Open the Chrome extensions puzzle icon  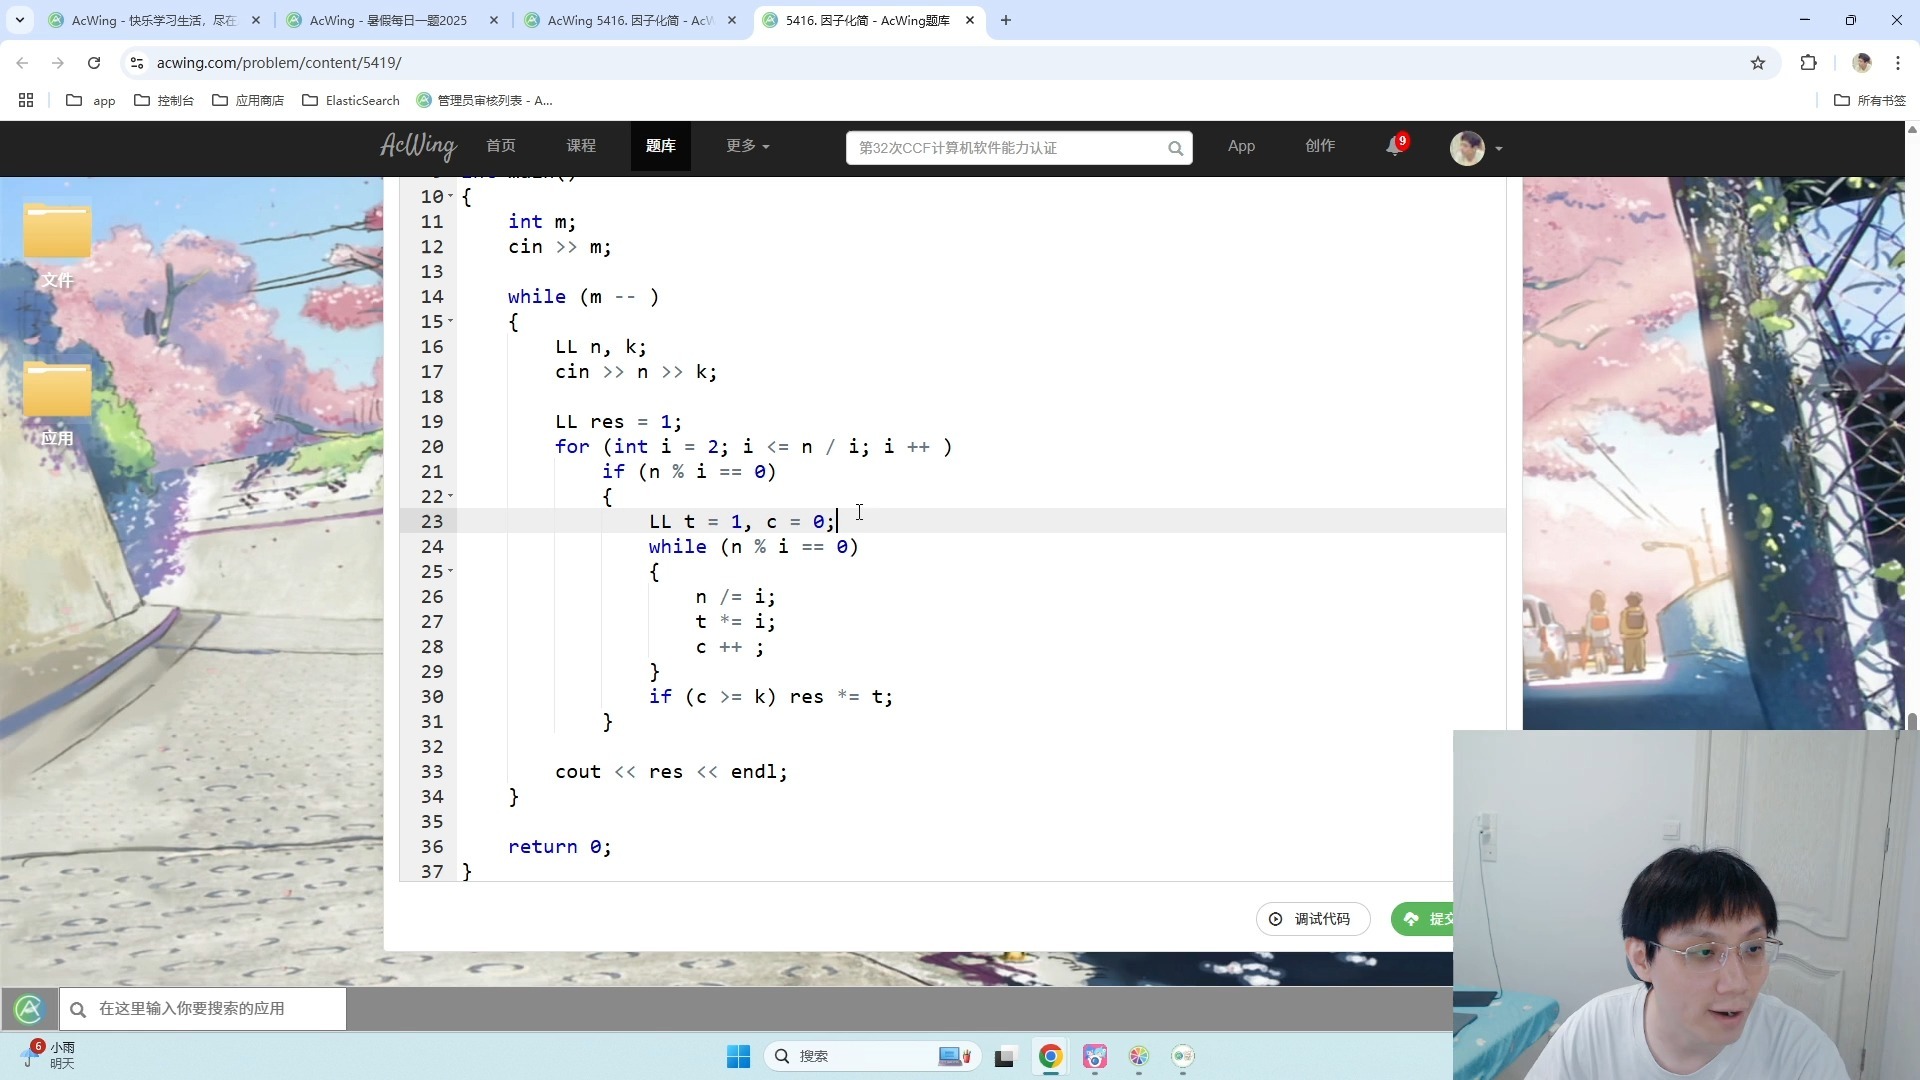tap(1808, 63)
